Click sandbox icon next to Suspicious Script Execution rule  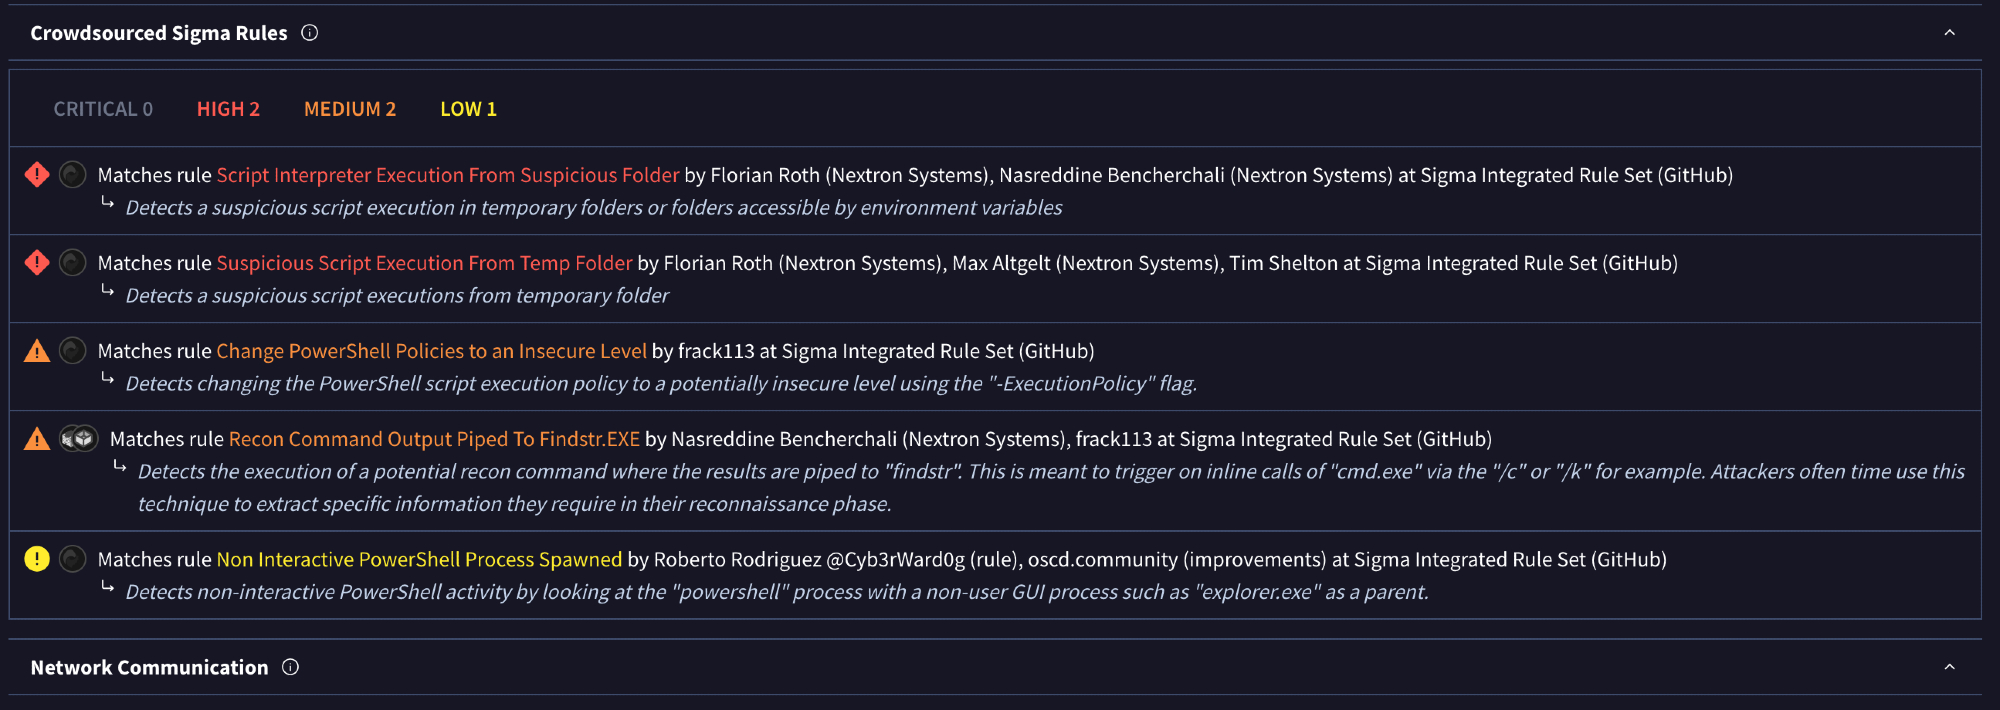click(x=73, y=263)
